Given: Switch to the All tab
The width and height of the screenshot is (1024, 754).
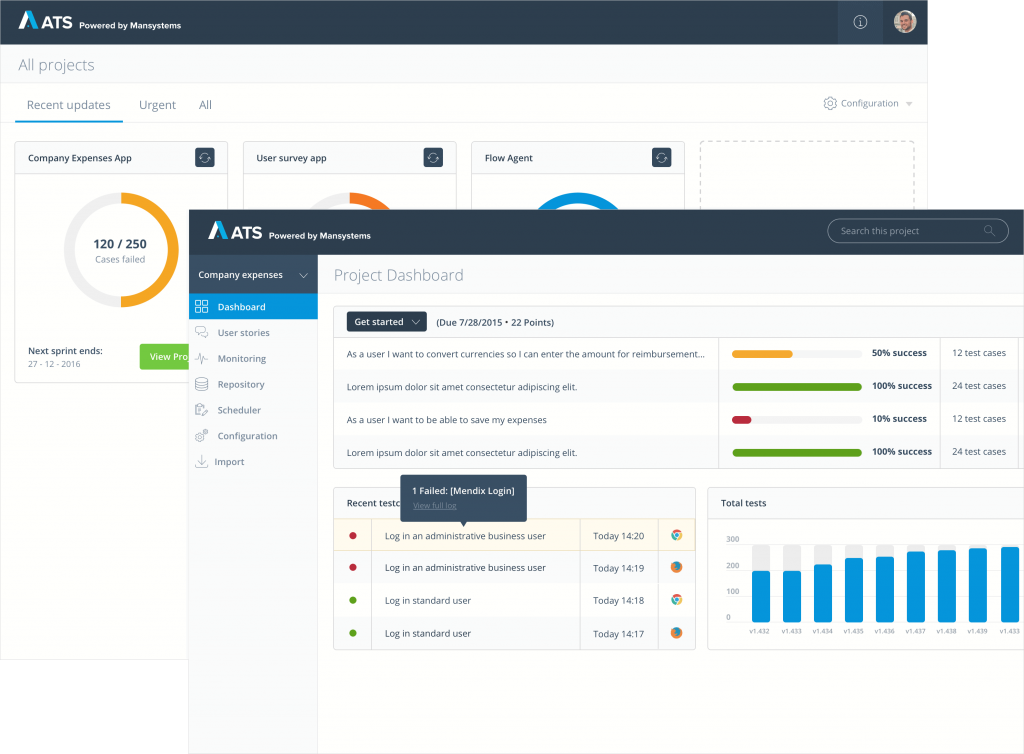Looking at the screenshot, I should tap(205, 105).
